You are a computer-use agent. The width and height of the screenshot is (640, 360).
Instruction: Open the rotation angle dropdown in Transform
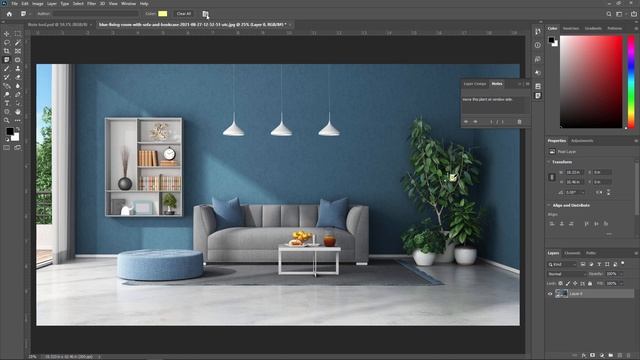tap(582, 192)
